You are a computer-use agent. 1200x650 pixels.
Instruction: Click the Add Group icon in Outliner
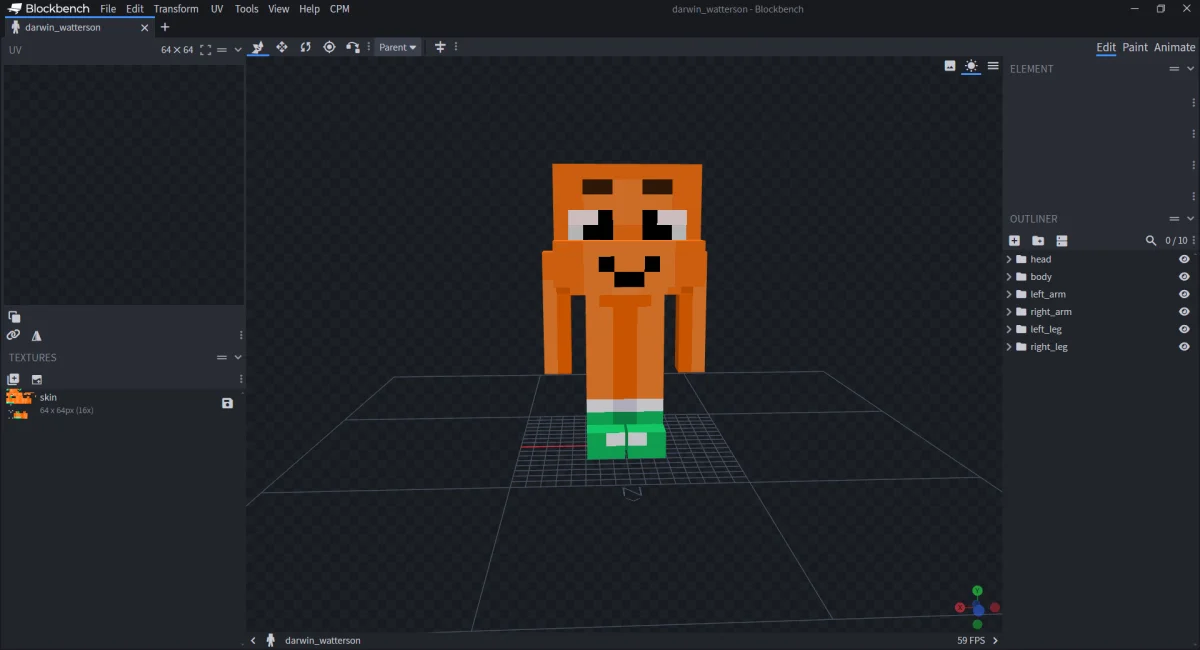(1038, 241)
